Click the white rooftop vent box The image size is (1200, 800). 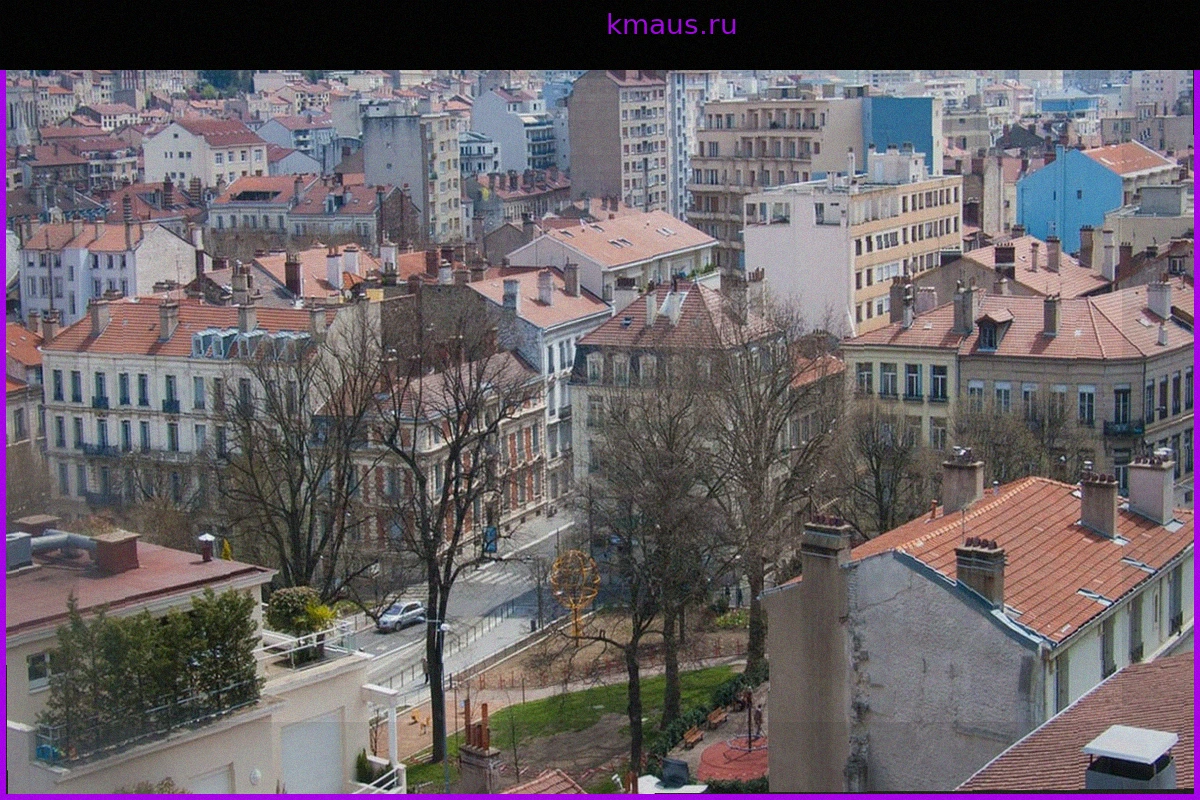(1131, 757)
